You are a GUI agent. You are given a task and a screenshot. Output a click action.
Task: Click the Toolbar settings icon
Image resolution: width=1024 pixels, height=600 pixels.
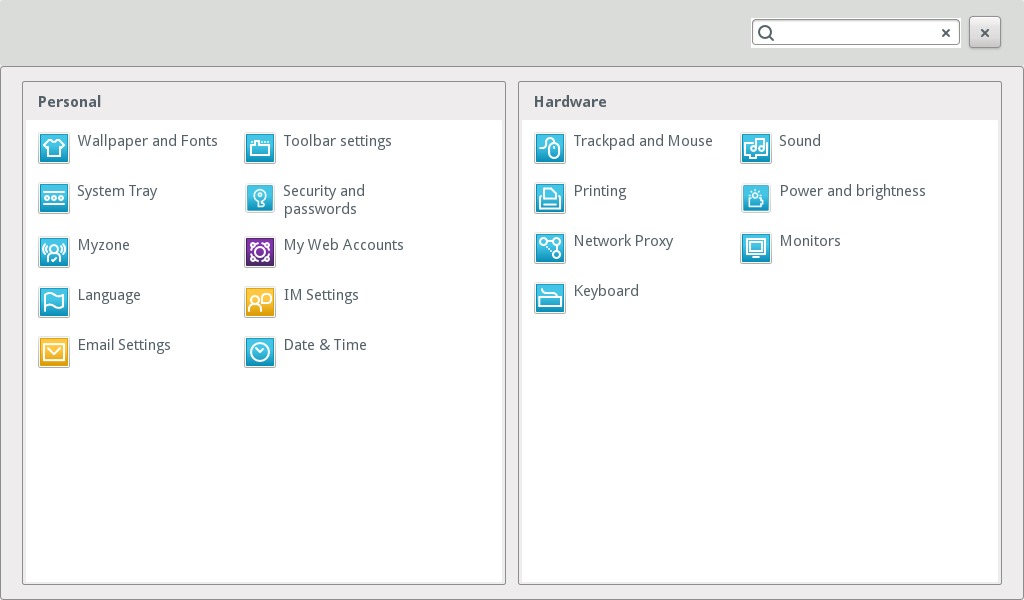260,148
